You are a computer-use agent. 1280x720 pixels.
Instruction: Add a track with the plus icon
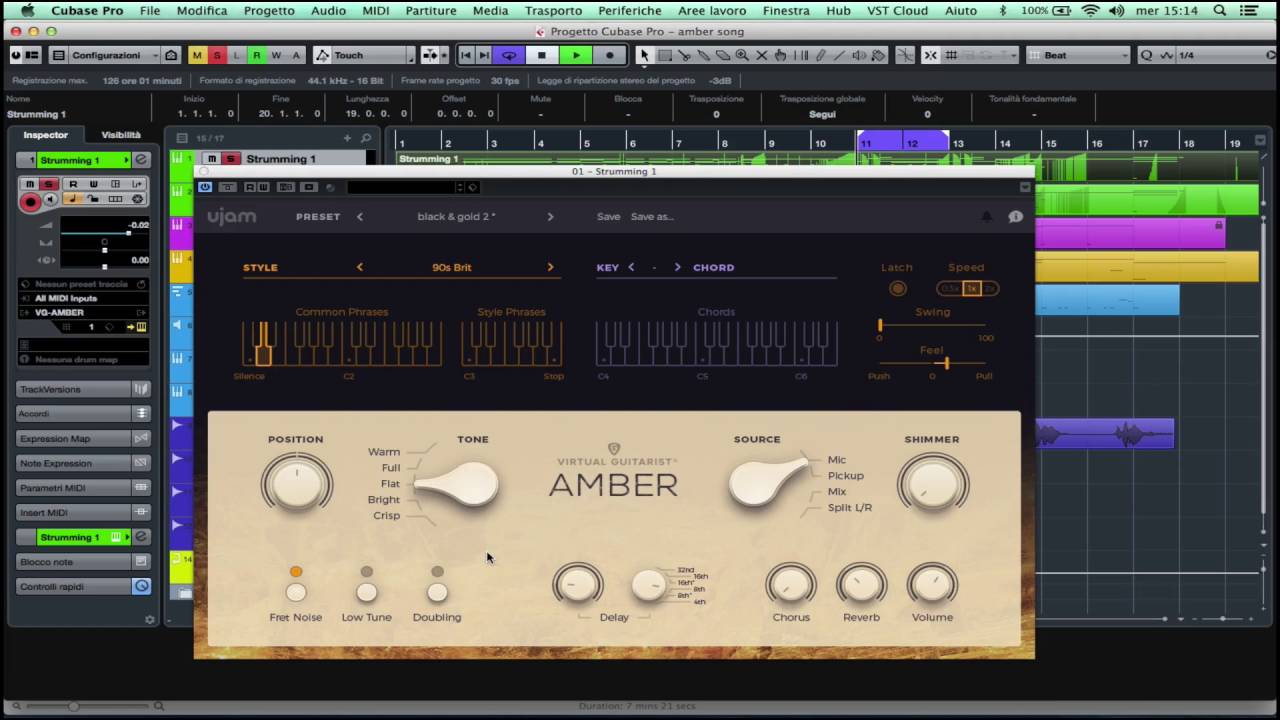(347, 138)
